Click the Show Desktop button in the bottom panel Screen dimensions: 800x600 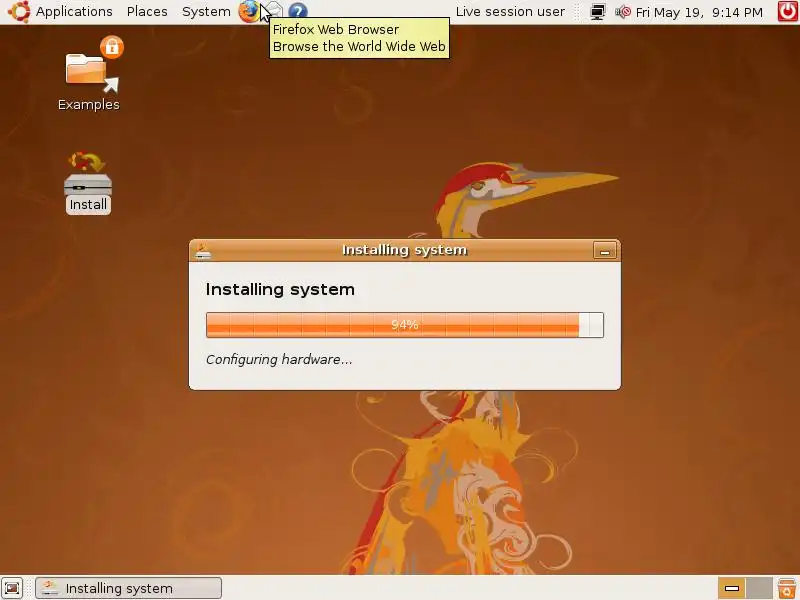click(x=12, y=588)
